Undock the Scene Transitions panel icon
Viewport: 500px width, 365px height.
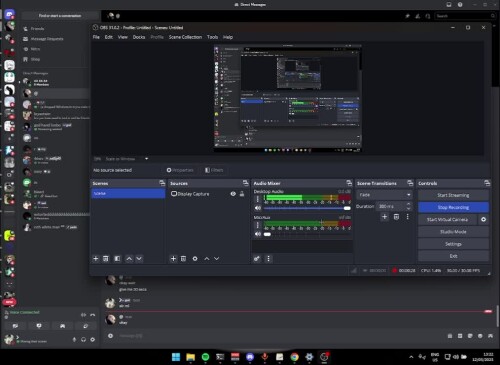(x=410, y=183)
